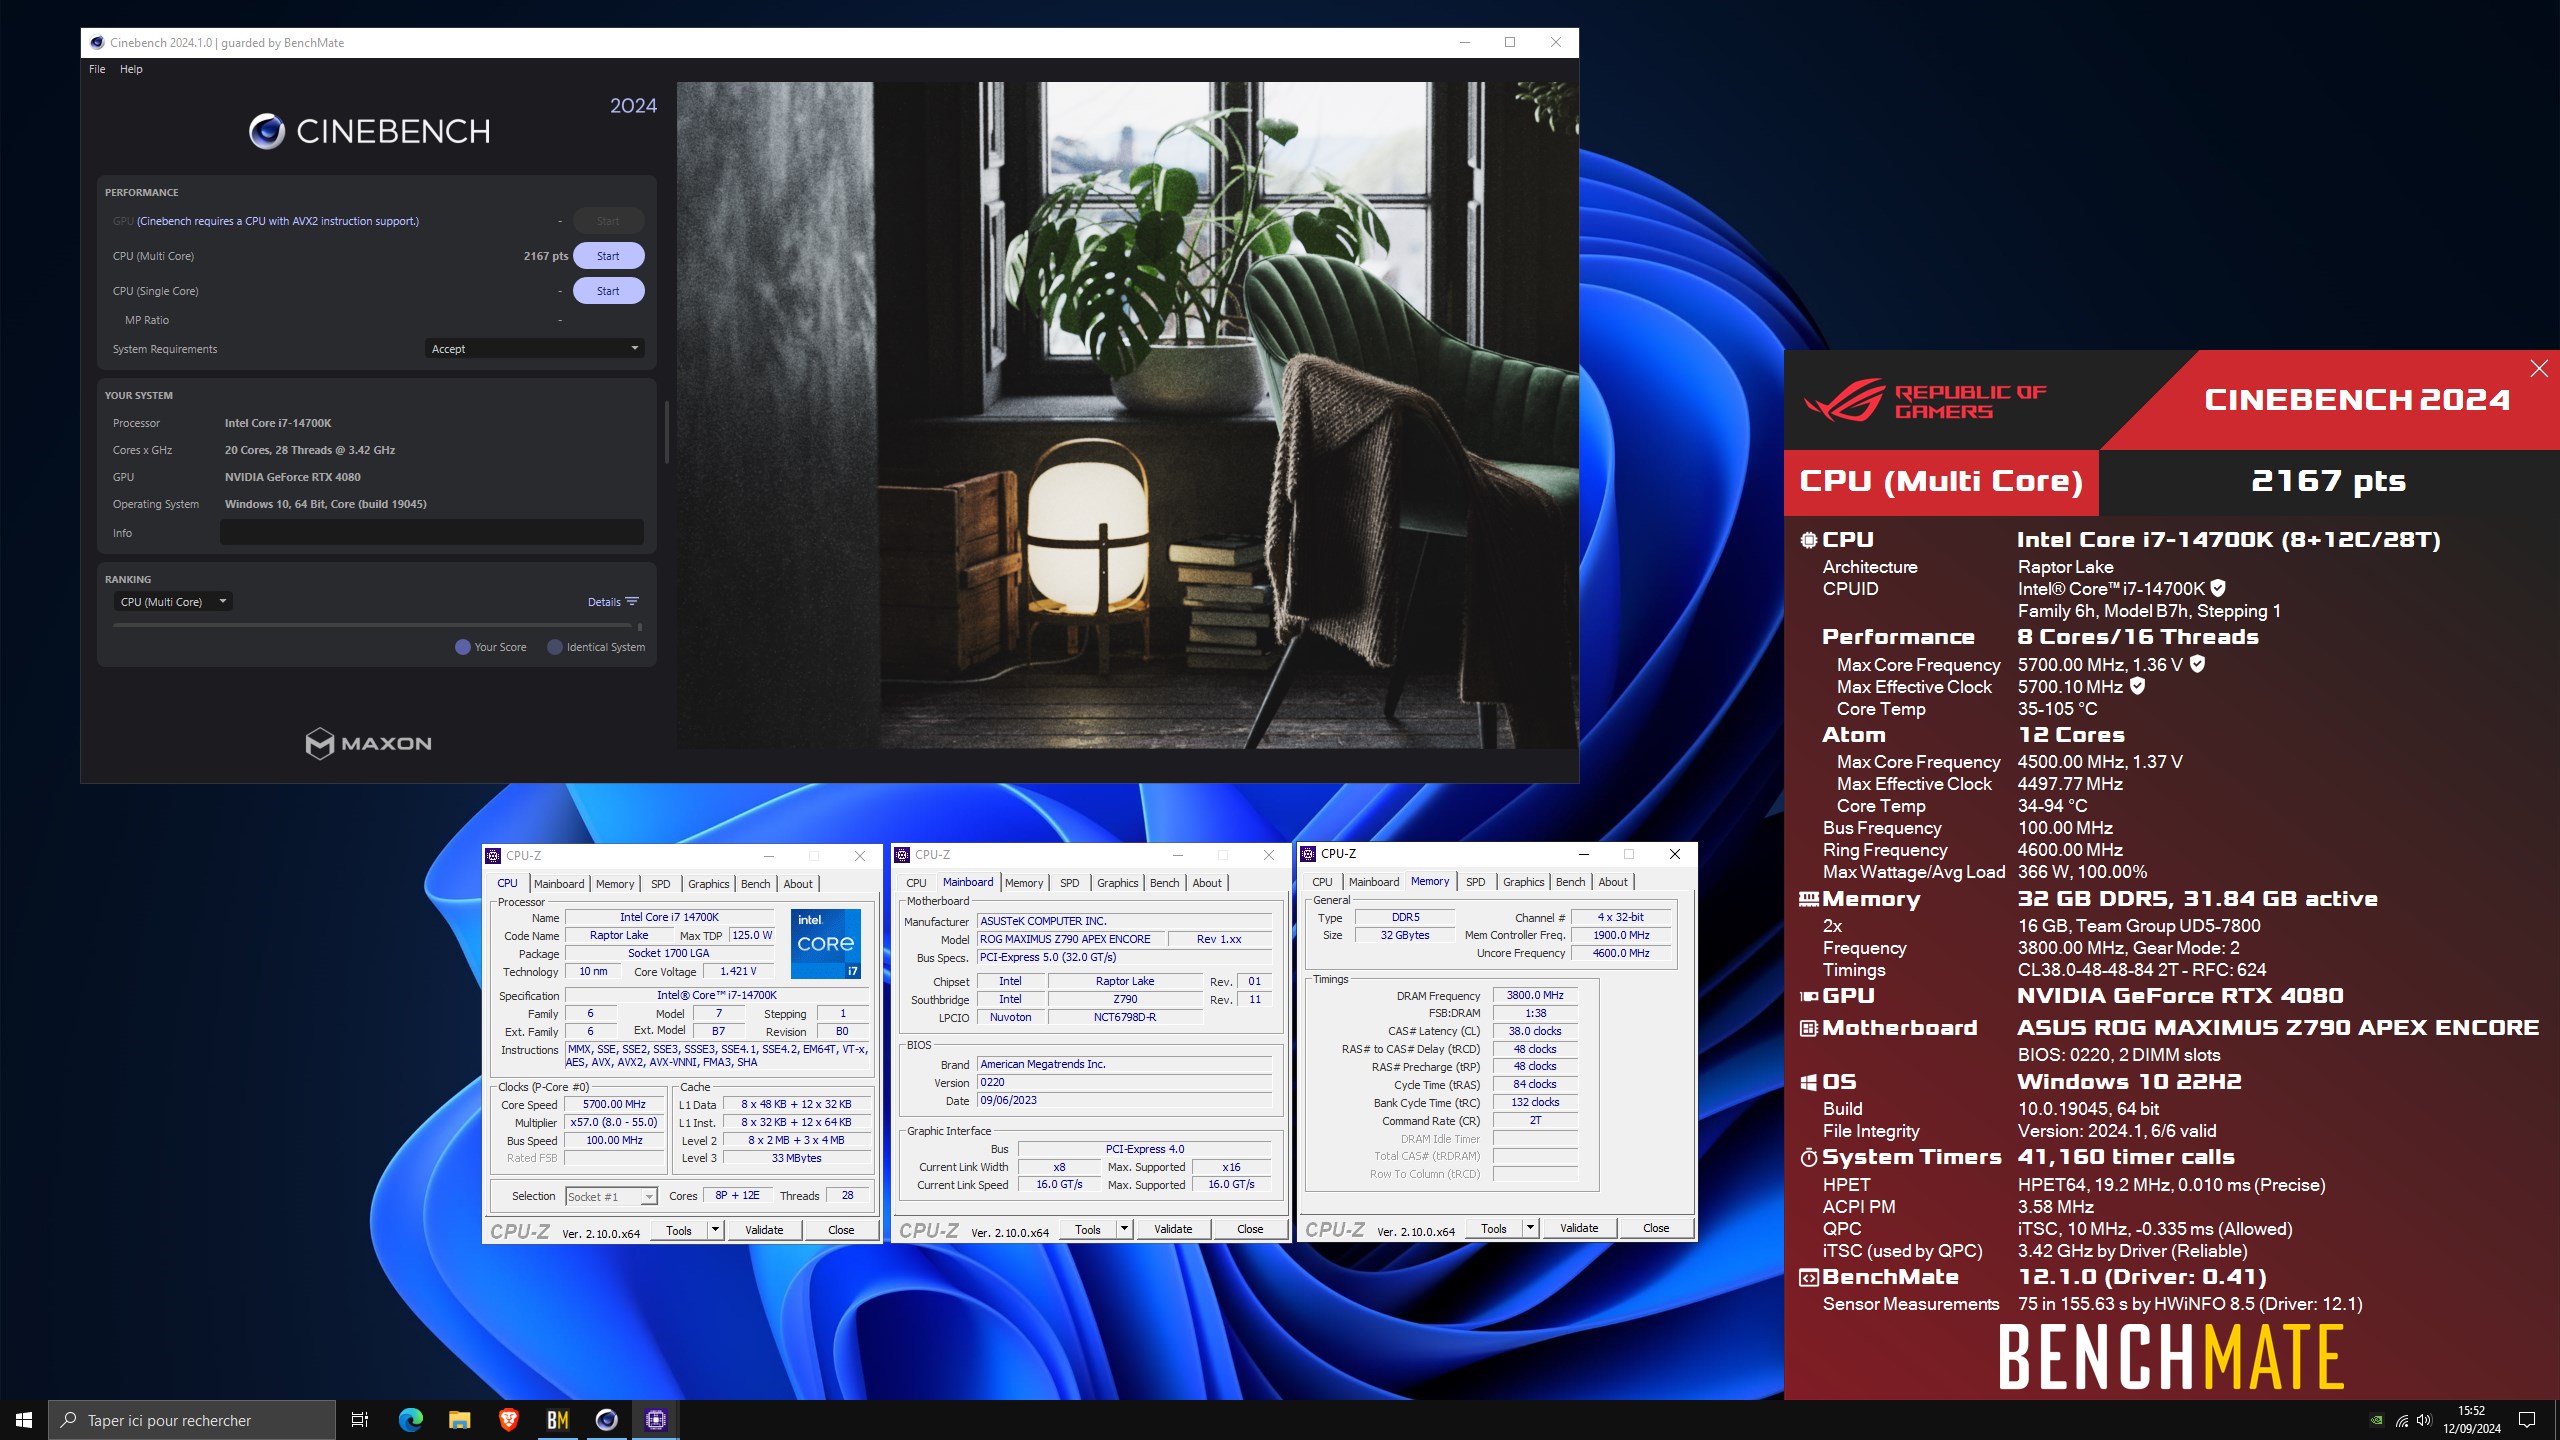The height and width of the screenshot is (1440, 2560).
Task: Click the Cinebench logo icon
Action: pos(267,131)
